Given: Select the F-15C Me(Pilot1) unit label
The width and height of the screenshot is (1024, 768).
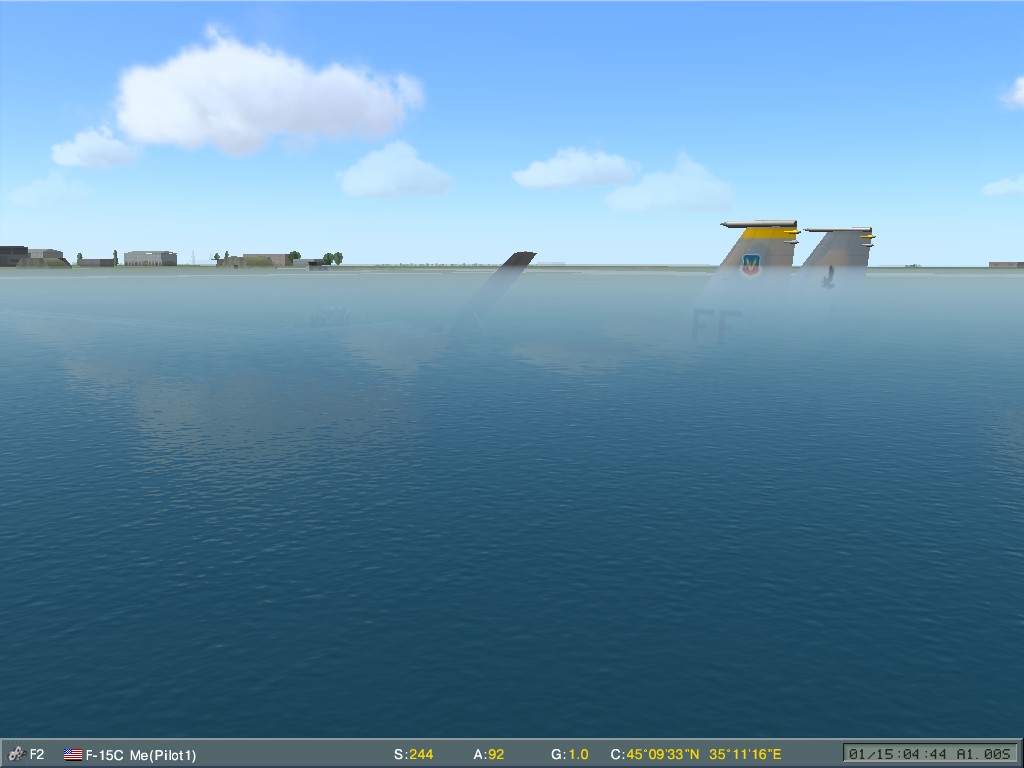Looking at the screenshot, I should point(141,754).
